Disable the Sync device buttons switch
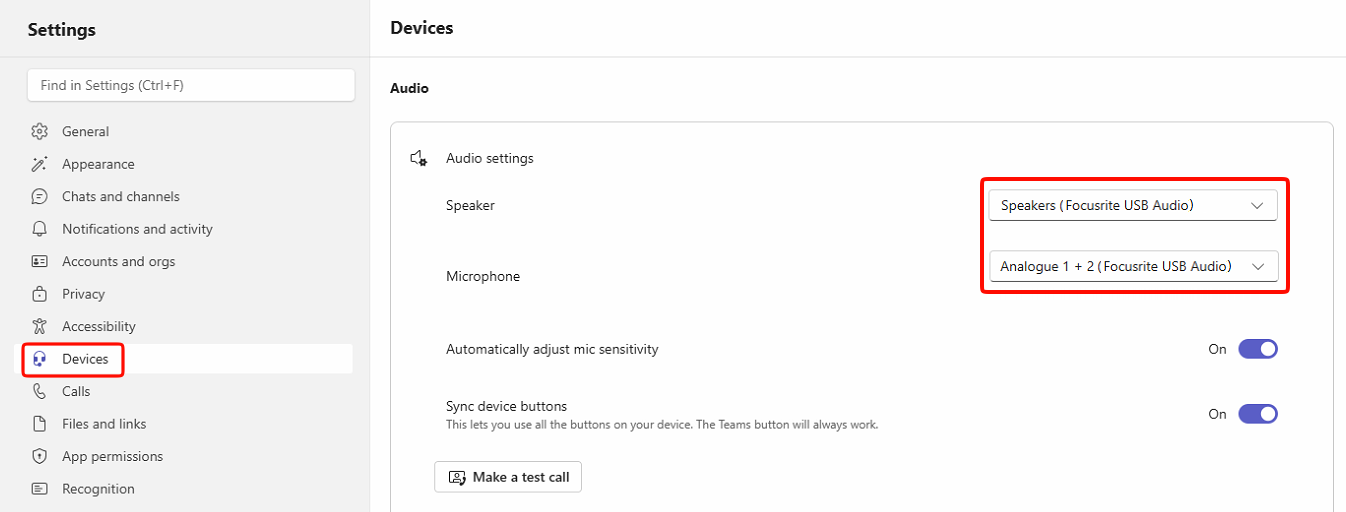This screenshot has height=512, width=1346. pyautogui.click(x=1258, y=414)
